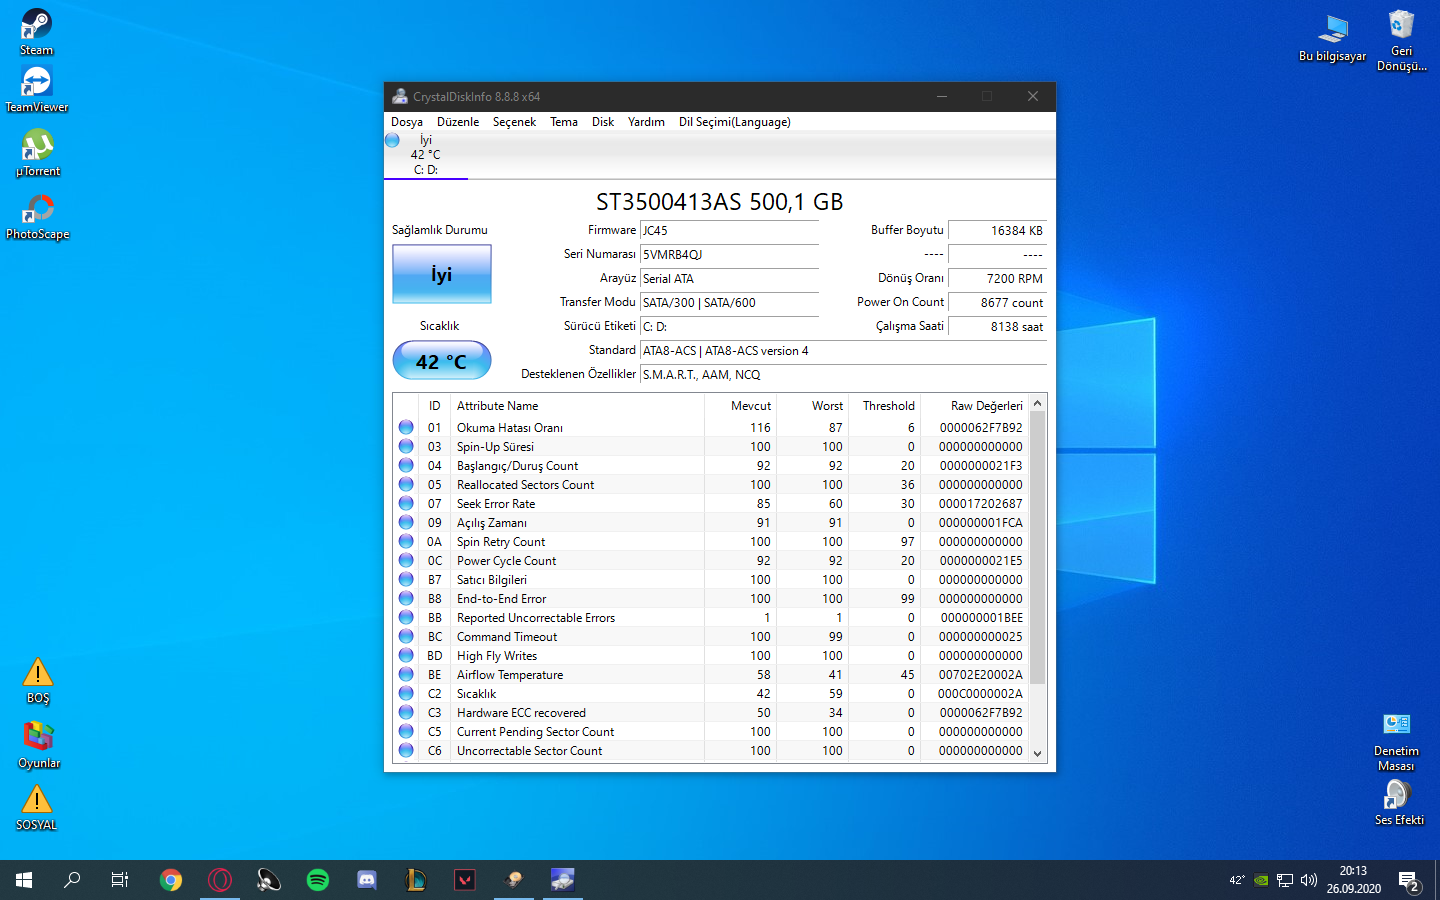Open NVIDIA tray icon
The height and width of the screenshot is (900, 1440).
tap(1261, 880)
